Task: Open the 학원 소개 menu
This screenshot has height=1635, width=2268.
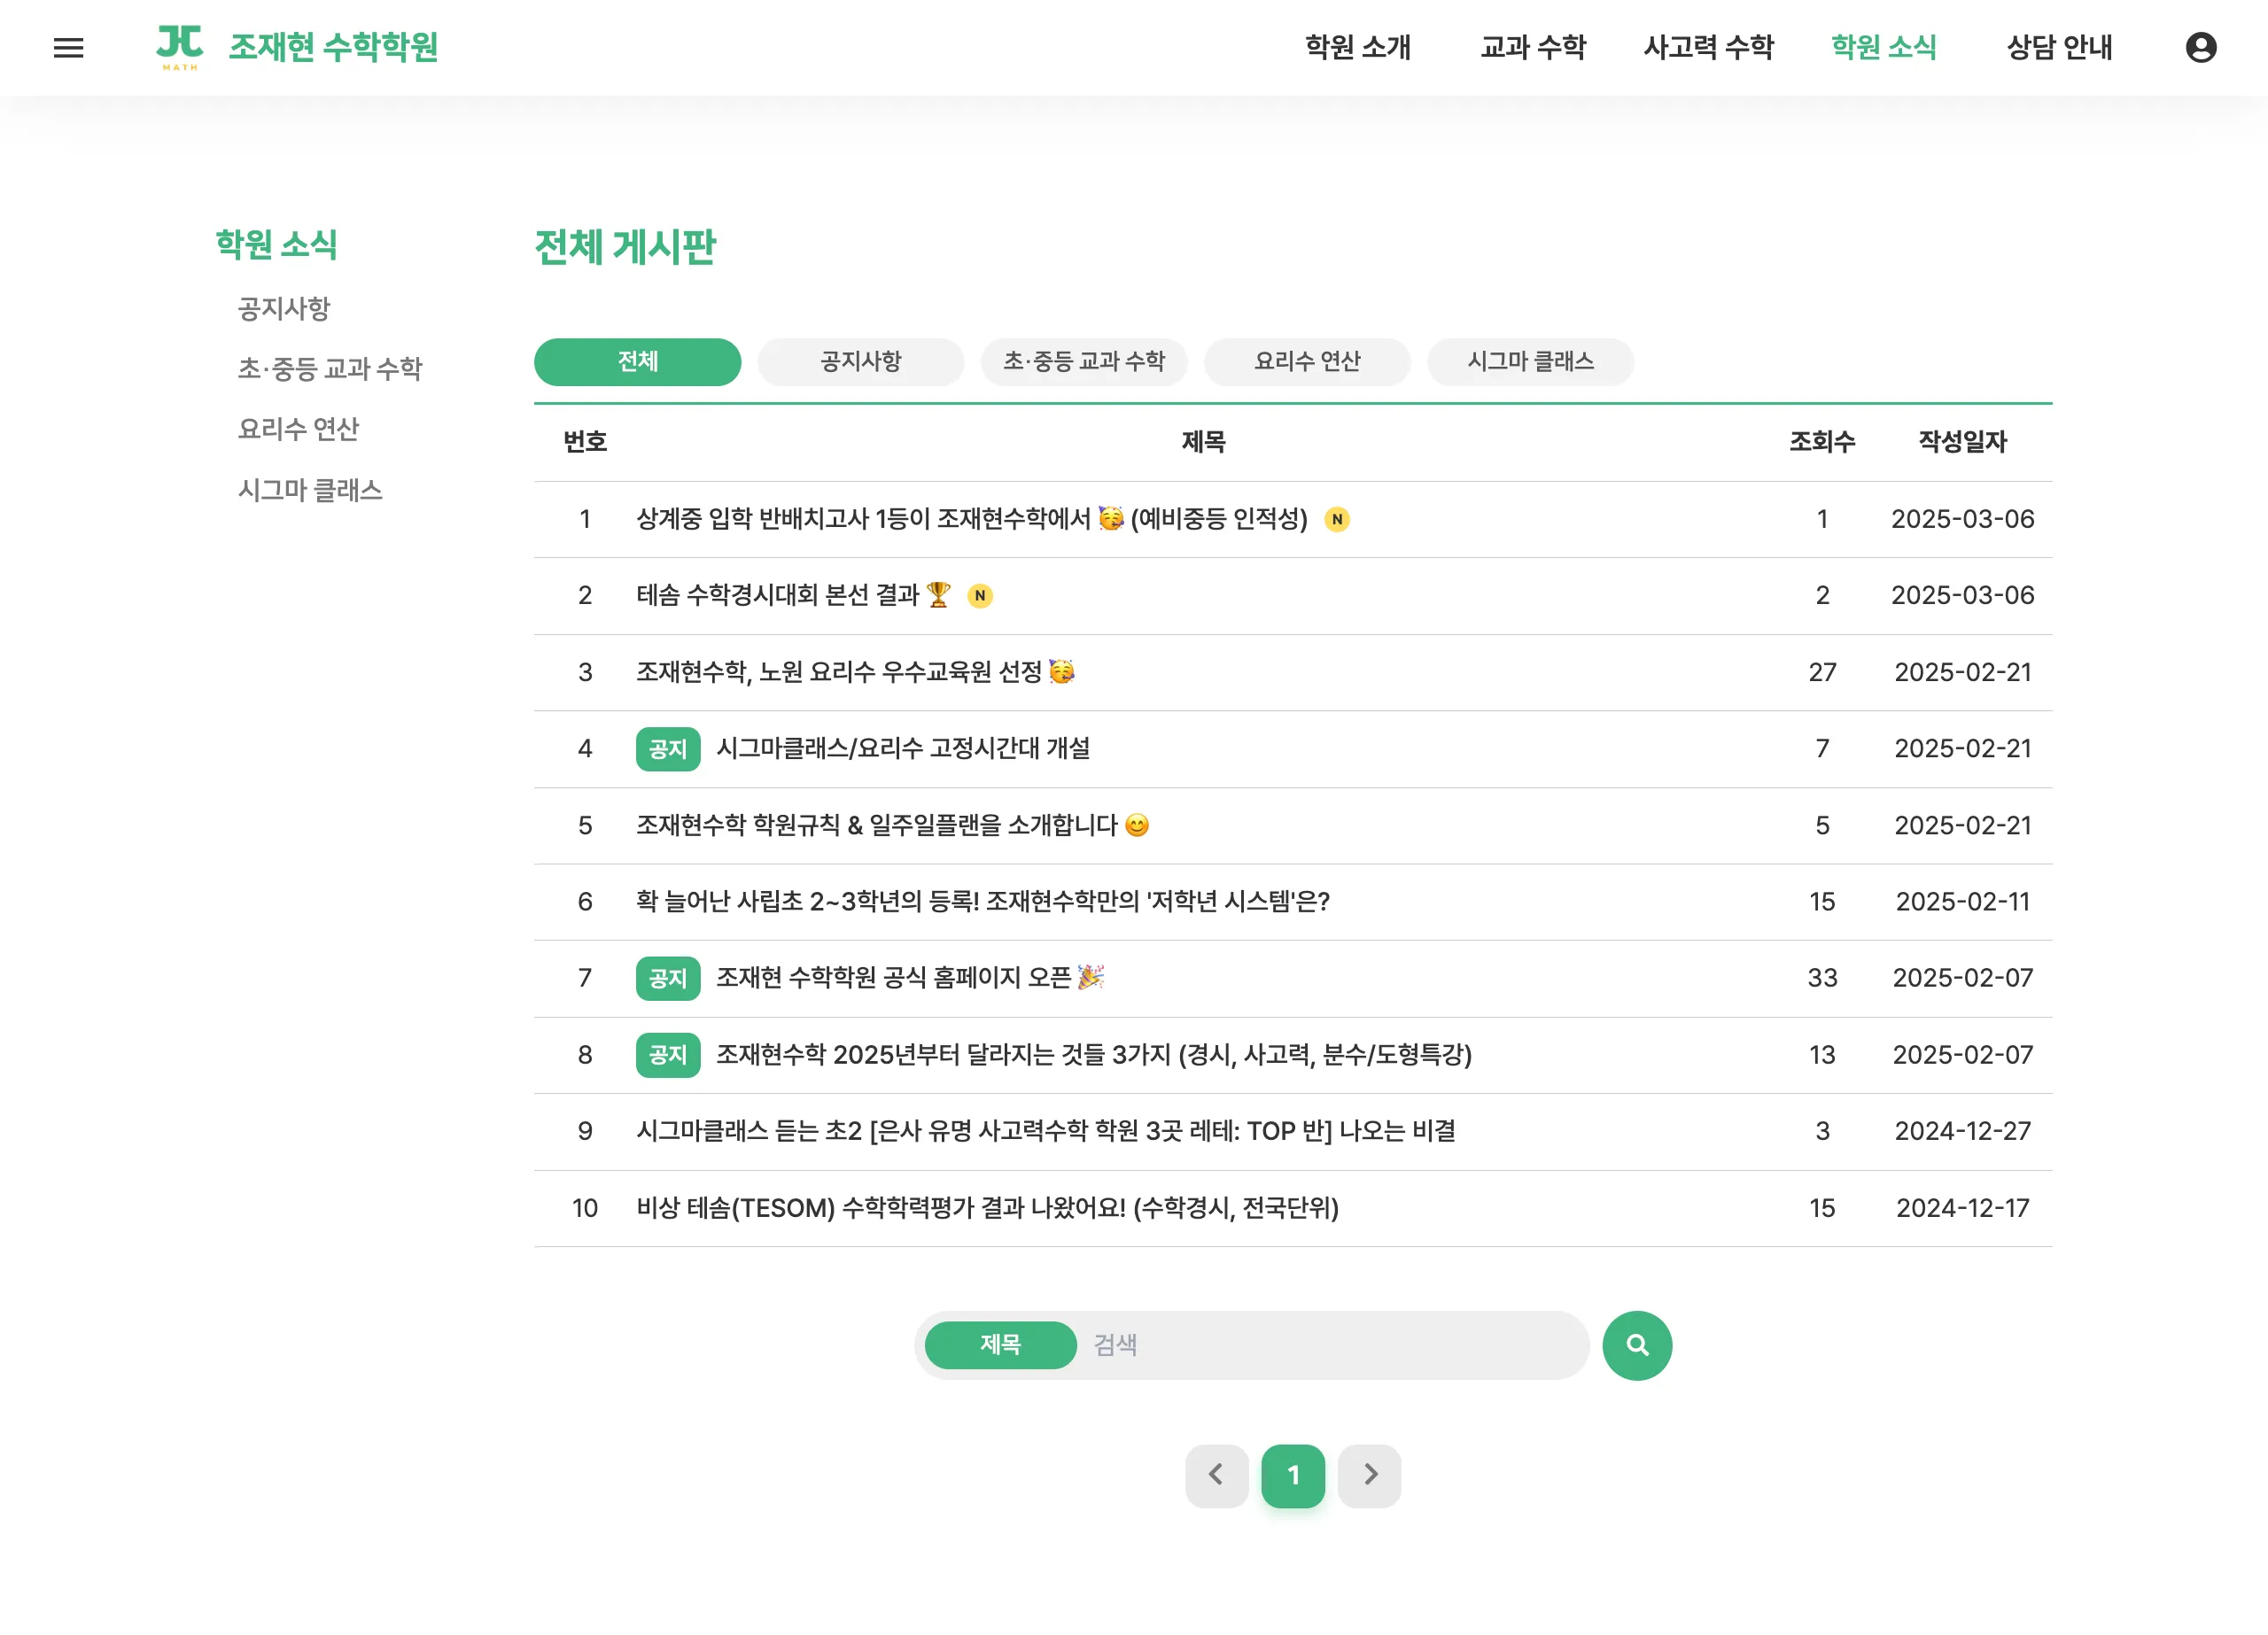Action: tap(1357, 47)
